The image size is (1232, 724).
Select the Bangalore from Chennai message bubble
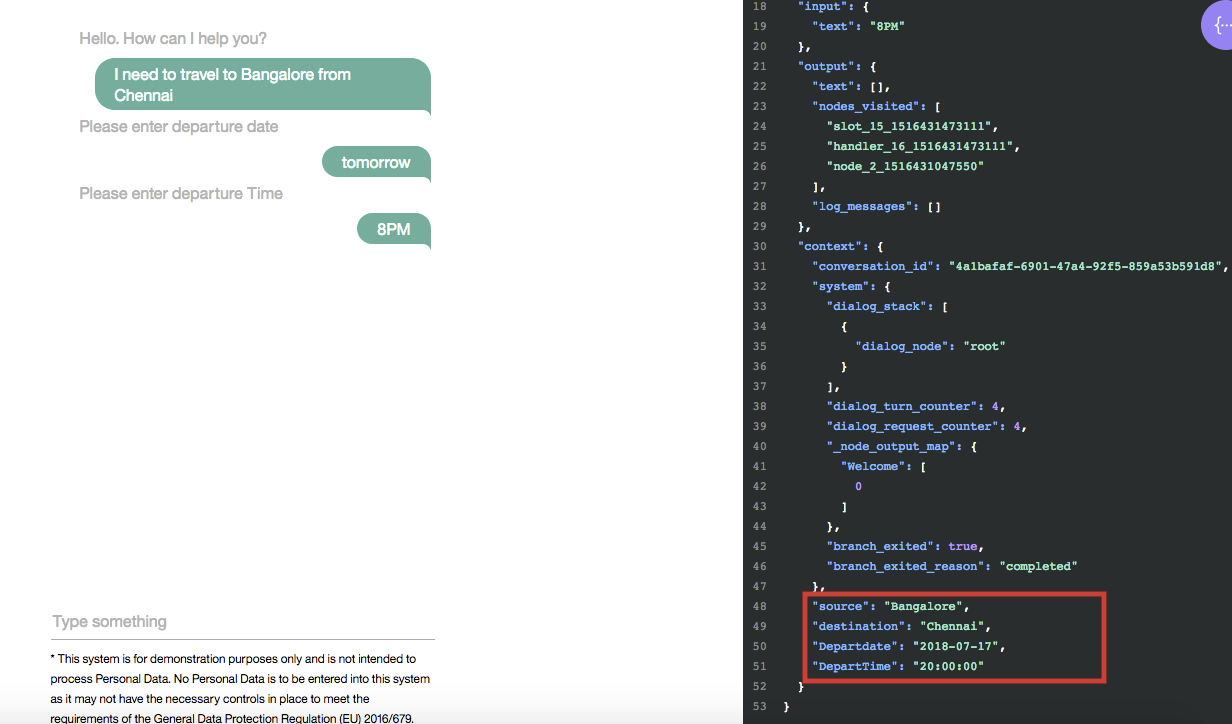click(x=262, y=85)
